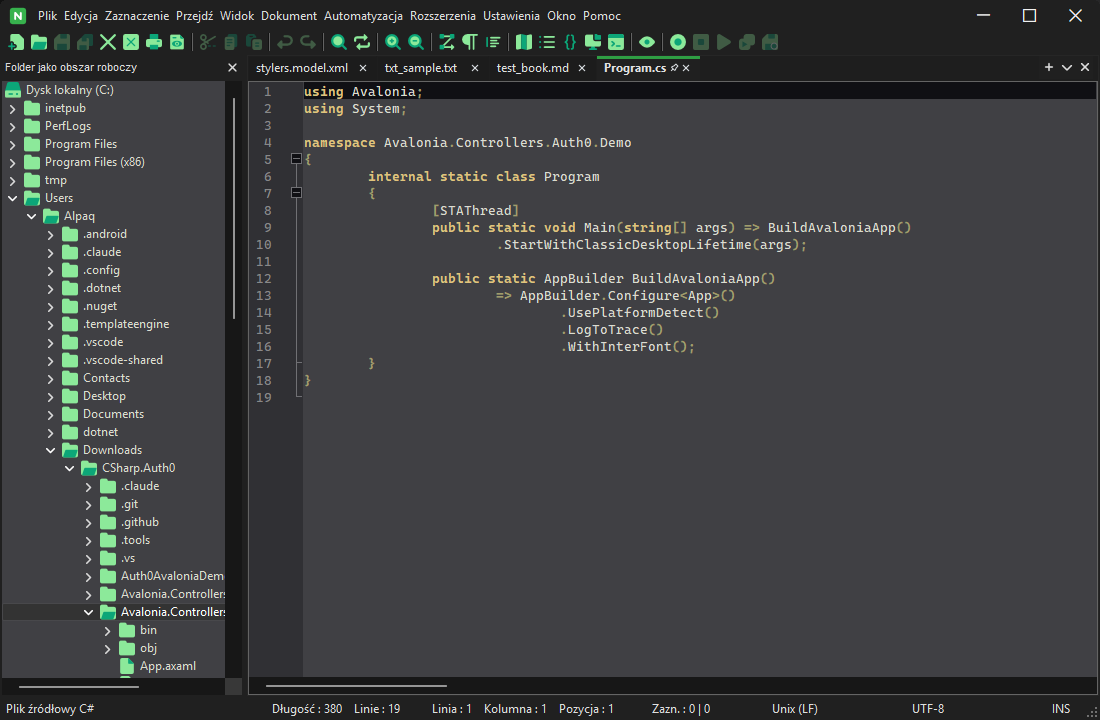
Task: Create a new document with the toolbar icon
Action: (x=15, y=42)
